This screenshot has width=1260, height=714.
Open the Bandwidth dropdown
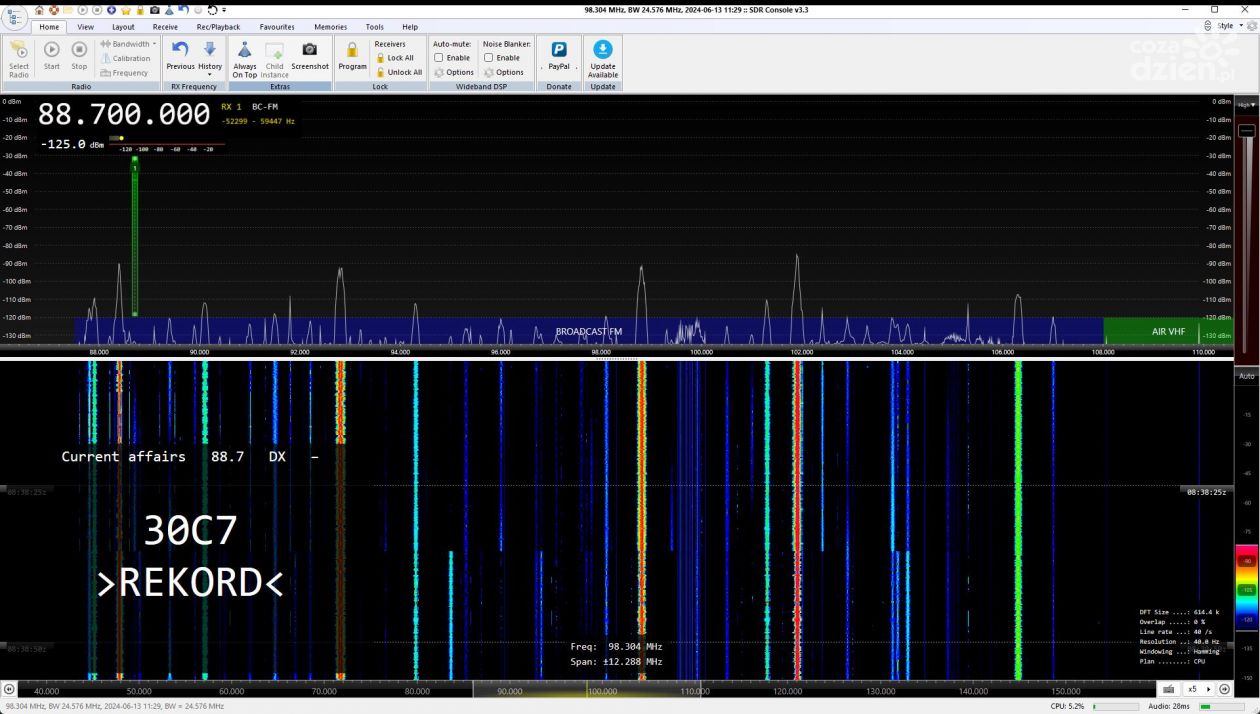(x=128, y=44)
